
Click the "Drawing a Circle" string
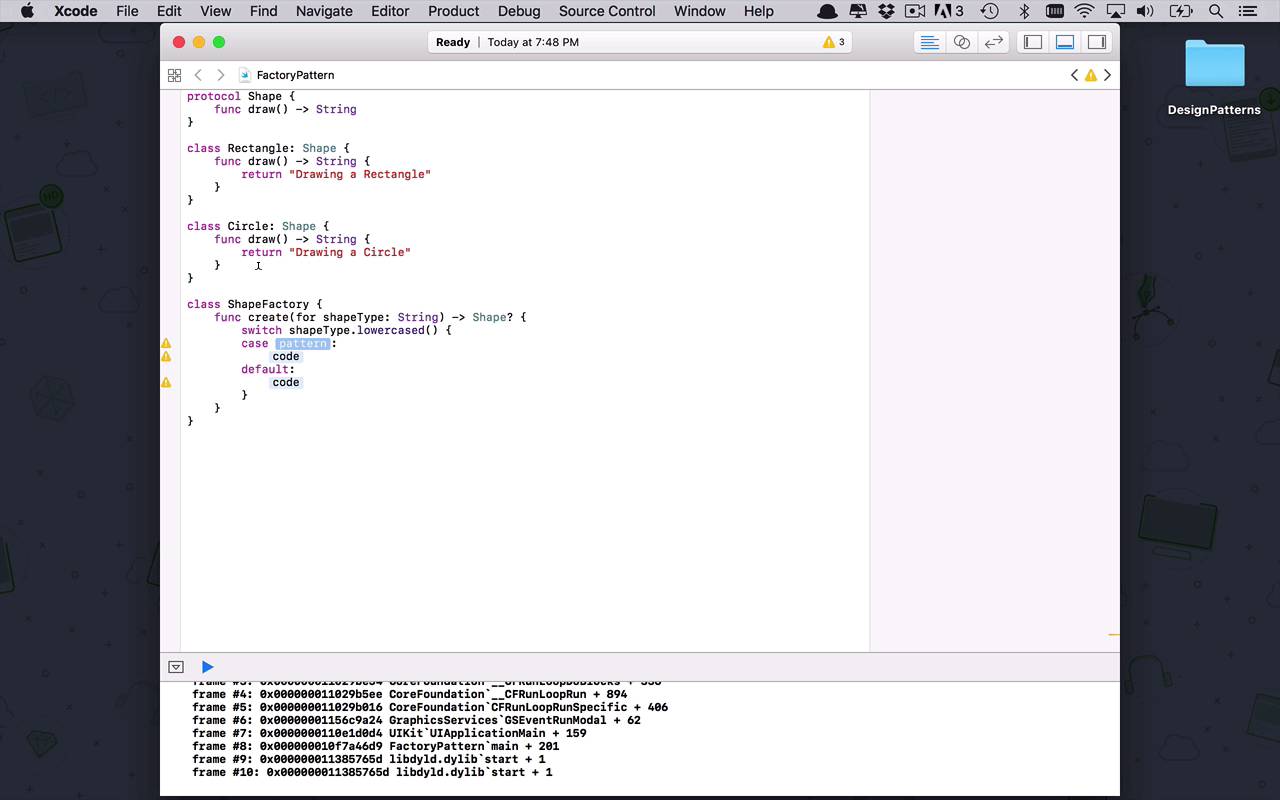pyautogui.click(x=350, y=252)
